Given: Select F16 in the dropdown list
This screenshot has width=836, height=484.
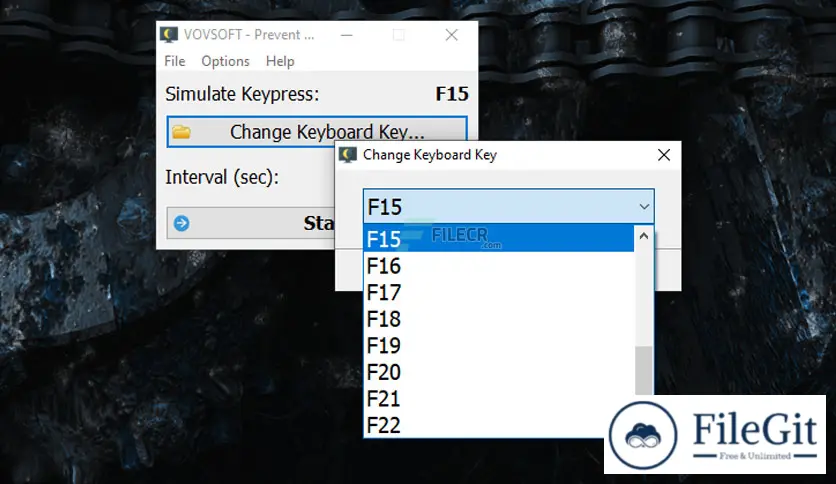Looking at the screenshot, I should click(499, 265).
